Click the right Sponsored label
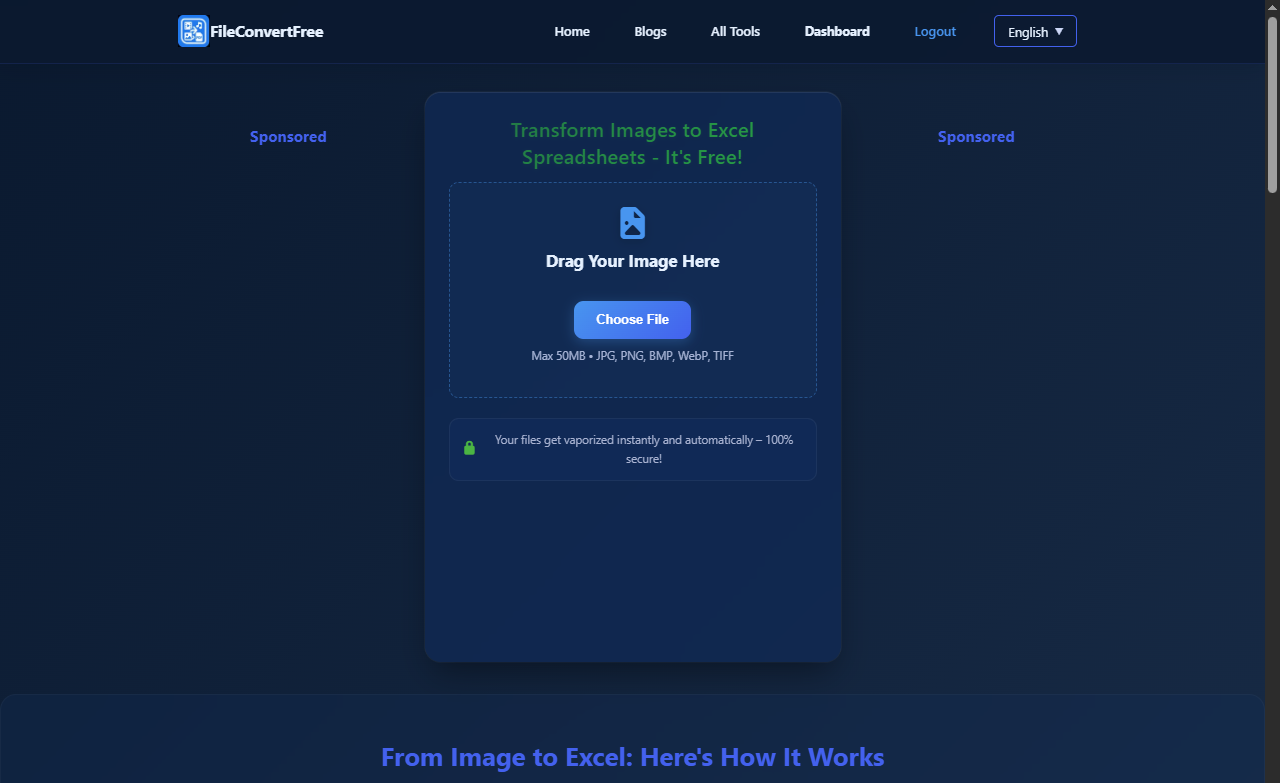1280x783 pixels. [976, 136]
